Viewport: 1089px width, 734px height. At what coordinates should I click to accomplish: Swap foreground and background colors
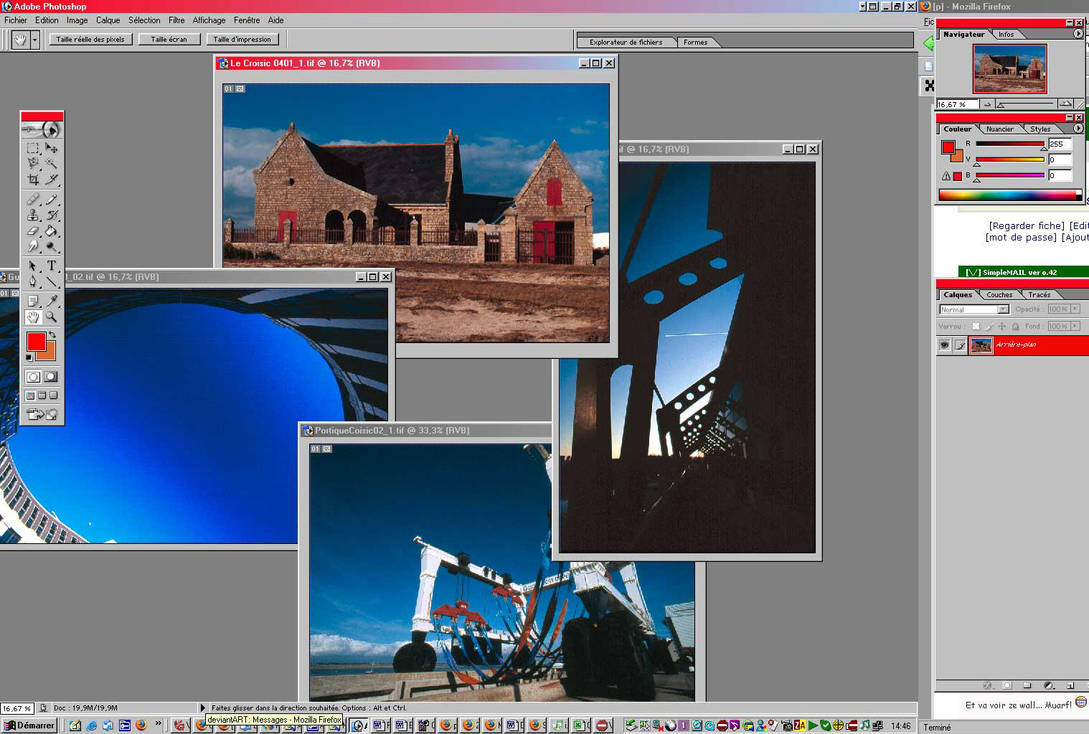pos(53,335)
